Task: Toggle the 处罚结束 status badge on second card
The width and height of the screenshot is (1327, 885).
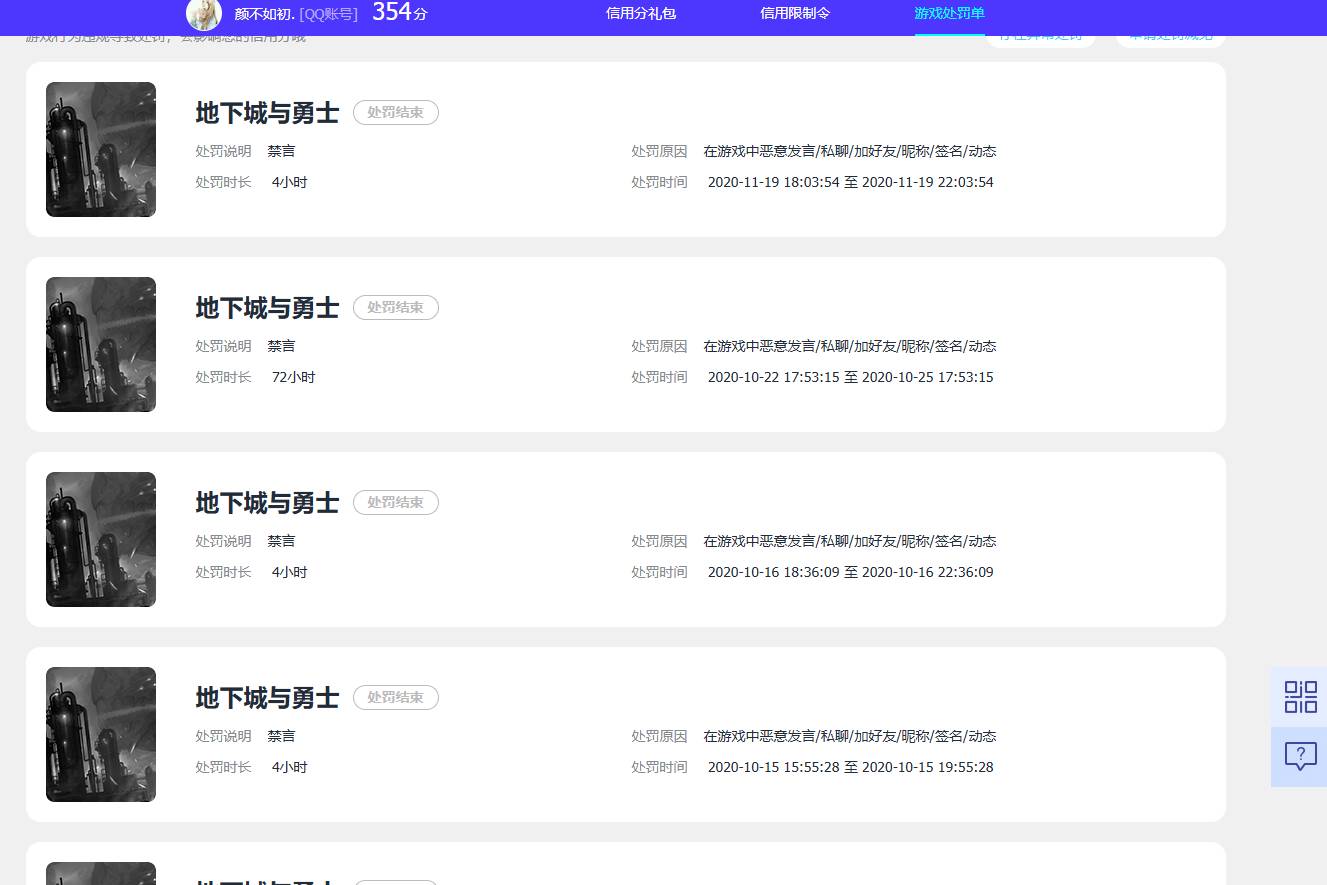Action: 396,307
